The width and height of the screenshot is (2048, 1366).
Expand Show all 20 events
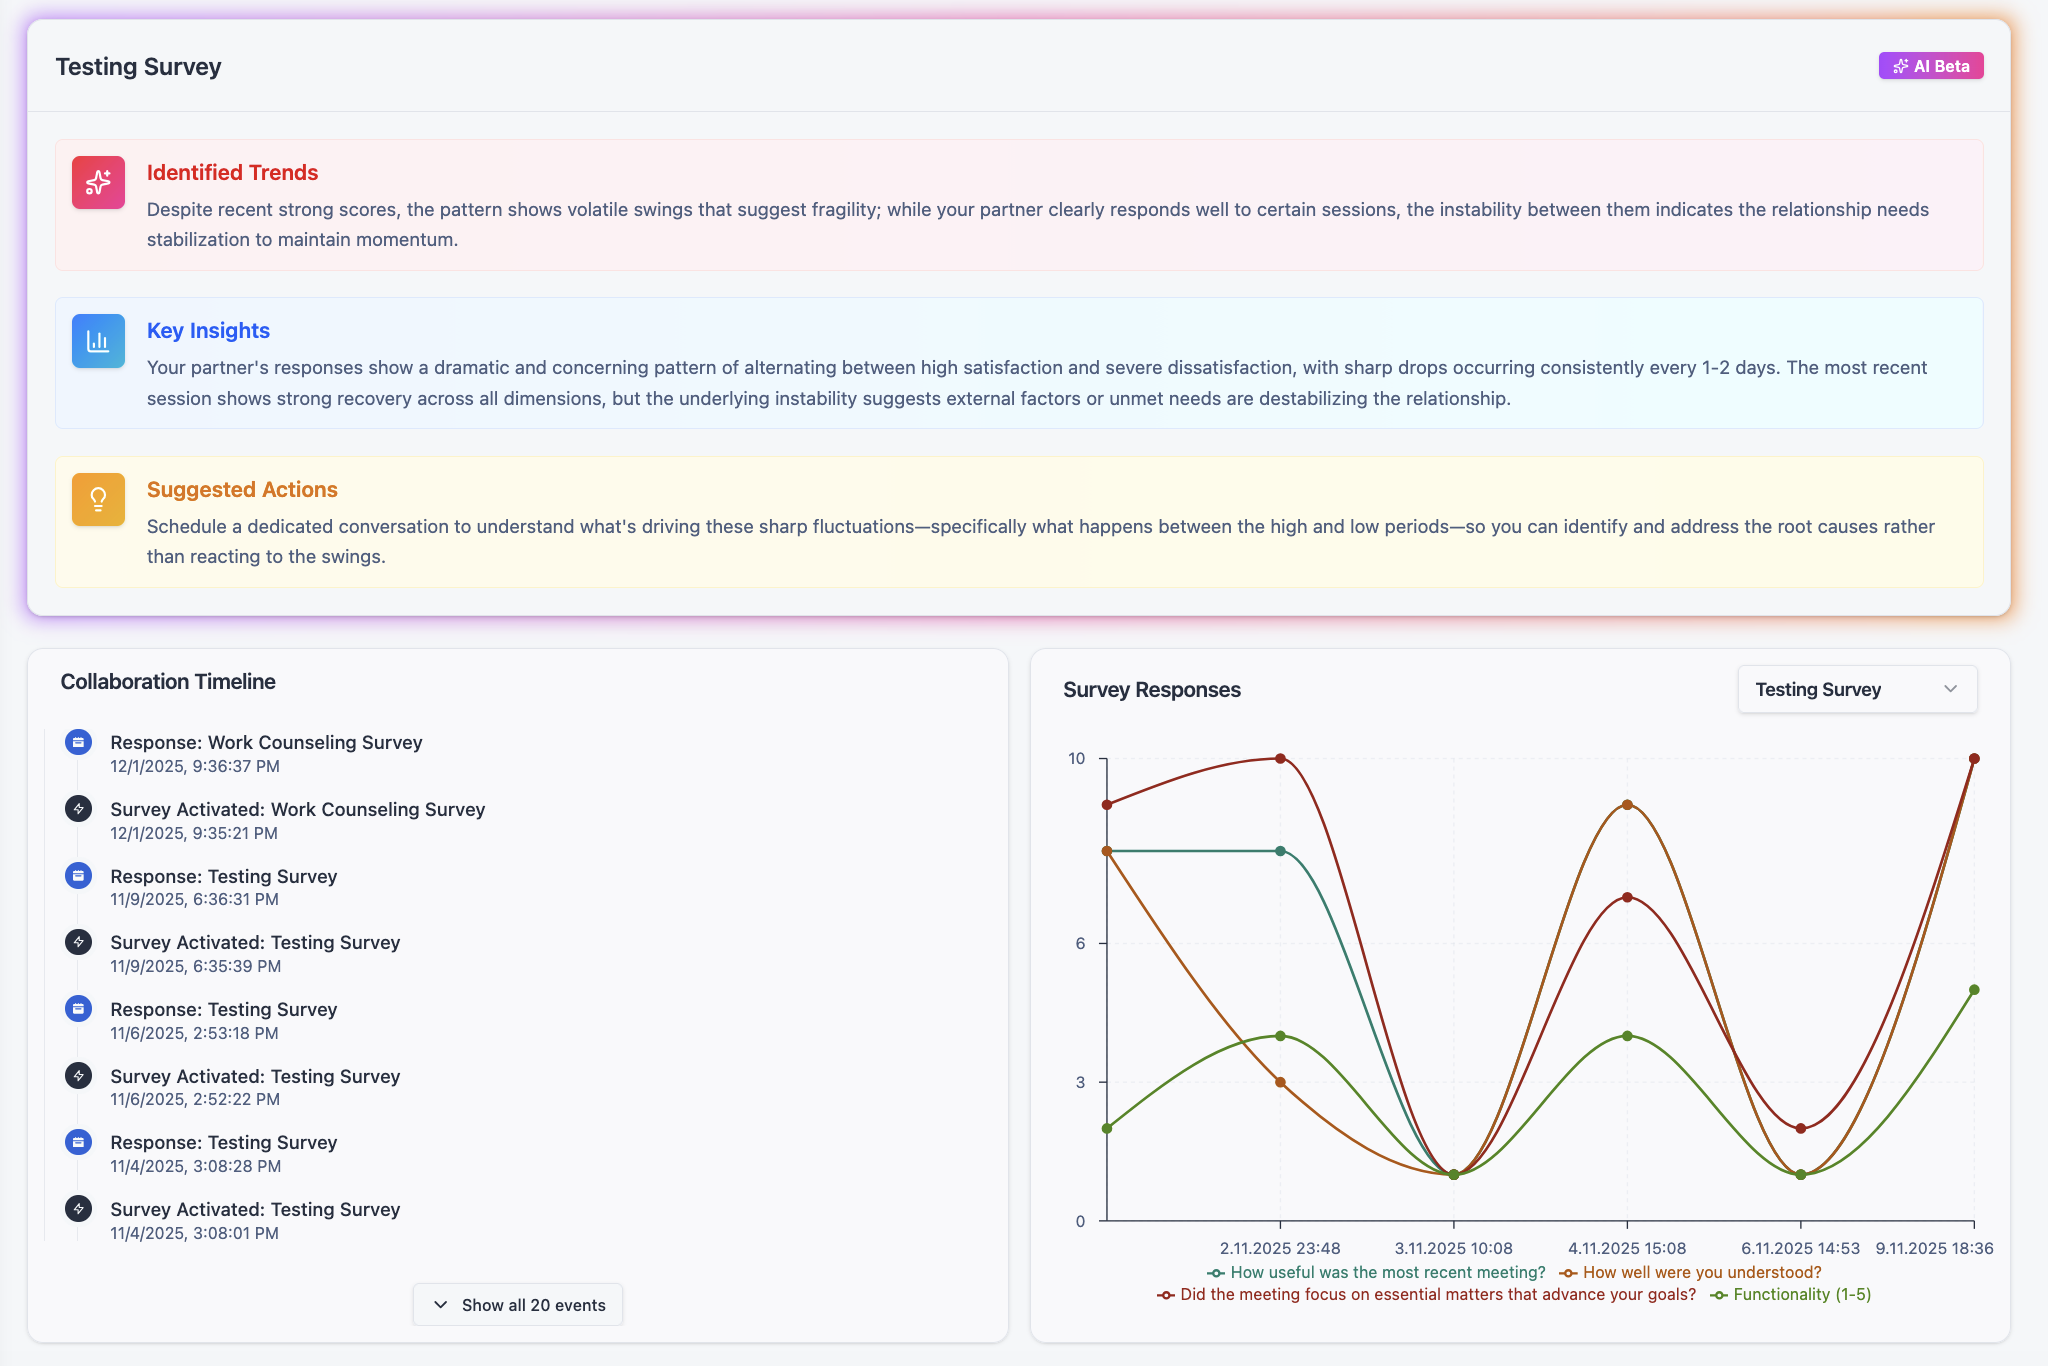(518, 1305)
